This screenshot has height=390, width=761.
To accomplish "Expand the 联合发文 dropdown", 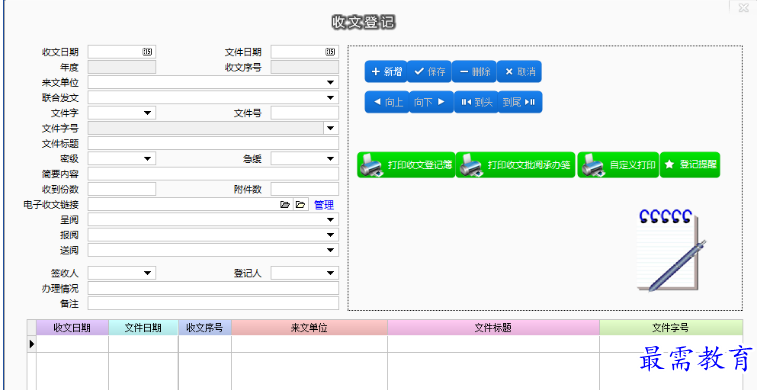I will pyautogui.click(x=331, y=98).
